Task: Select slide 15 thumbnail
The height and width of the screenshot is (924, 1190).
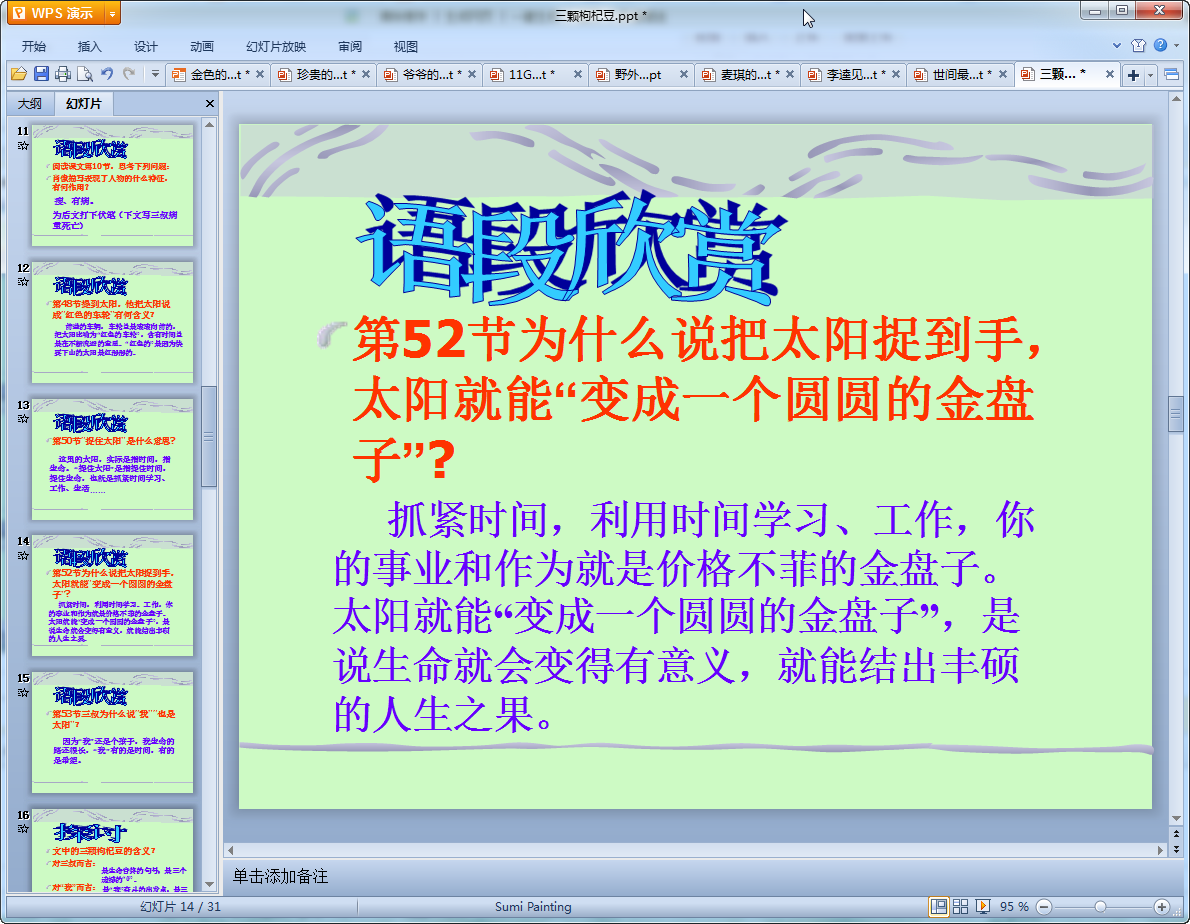Action: point(112,732)
